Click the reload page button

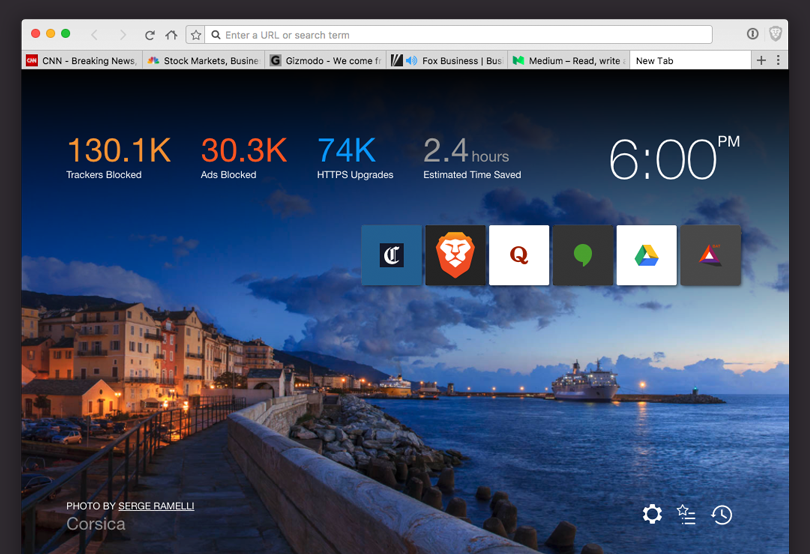pos(150,35)
